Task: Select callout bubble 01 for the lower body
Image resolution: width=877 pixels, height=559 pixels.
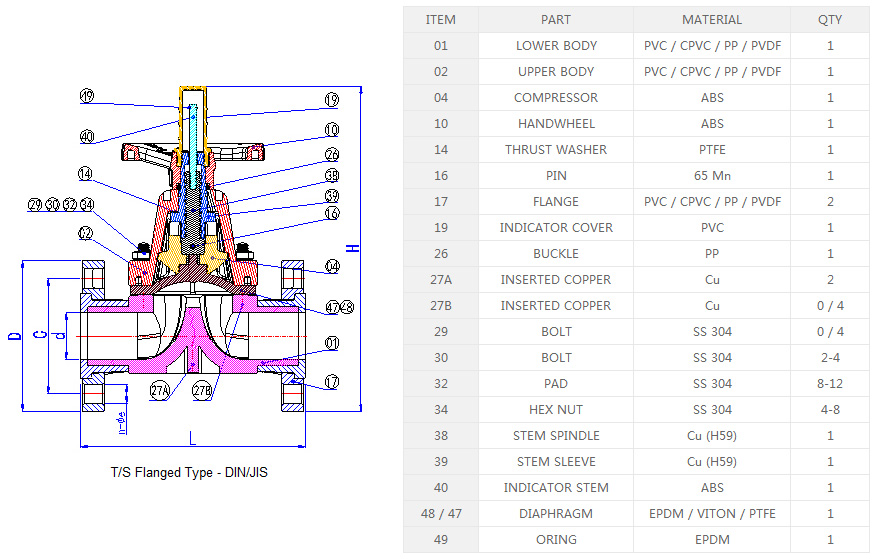Action: pos(331,343)
